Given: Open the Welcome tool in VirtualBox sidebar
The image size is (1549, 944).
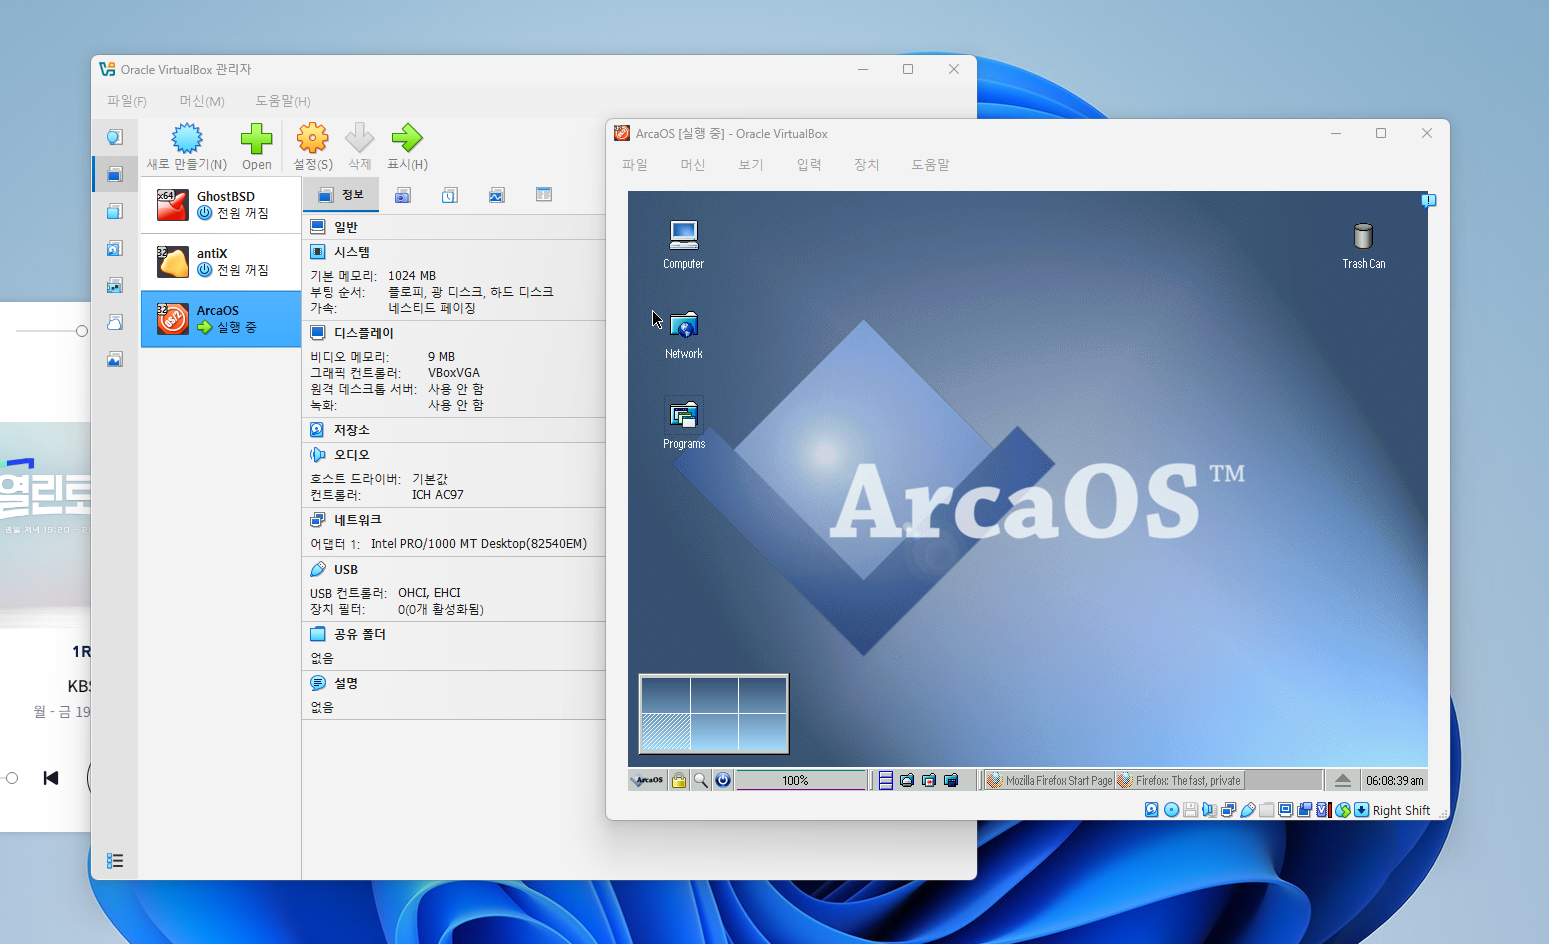Looking at the screenshot, I should (x=115, y=137).
